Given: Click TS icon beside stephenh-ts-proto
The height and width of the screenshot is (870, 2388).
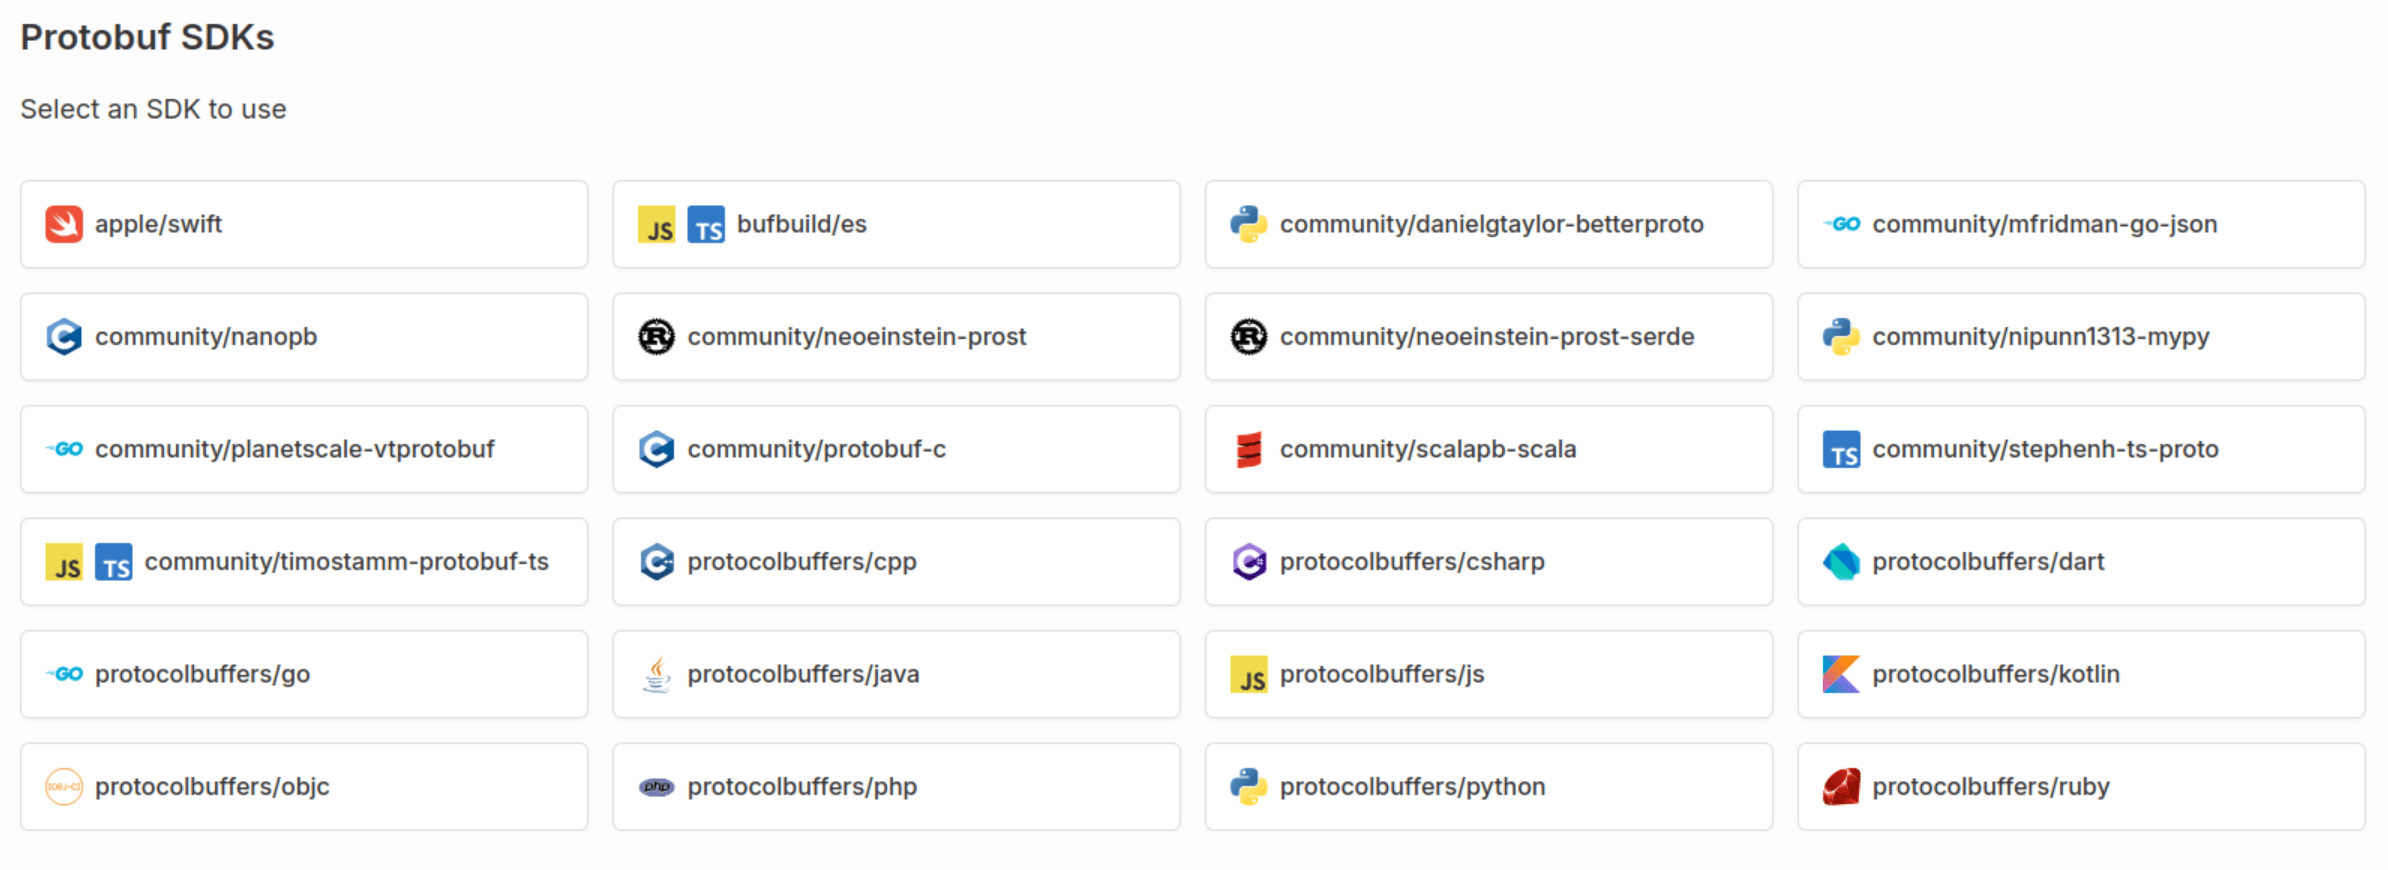Looking at the screenshot, I should (x=1841, y=449).
